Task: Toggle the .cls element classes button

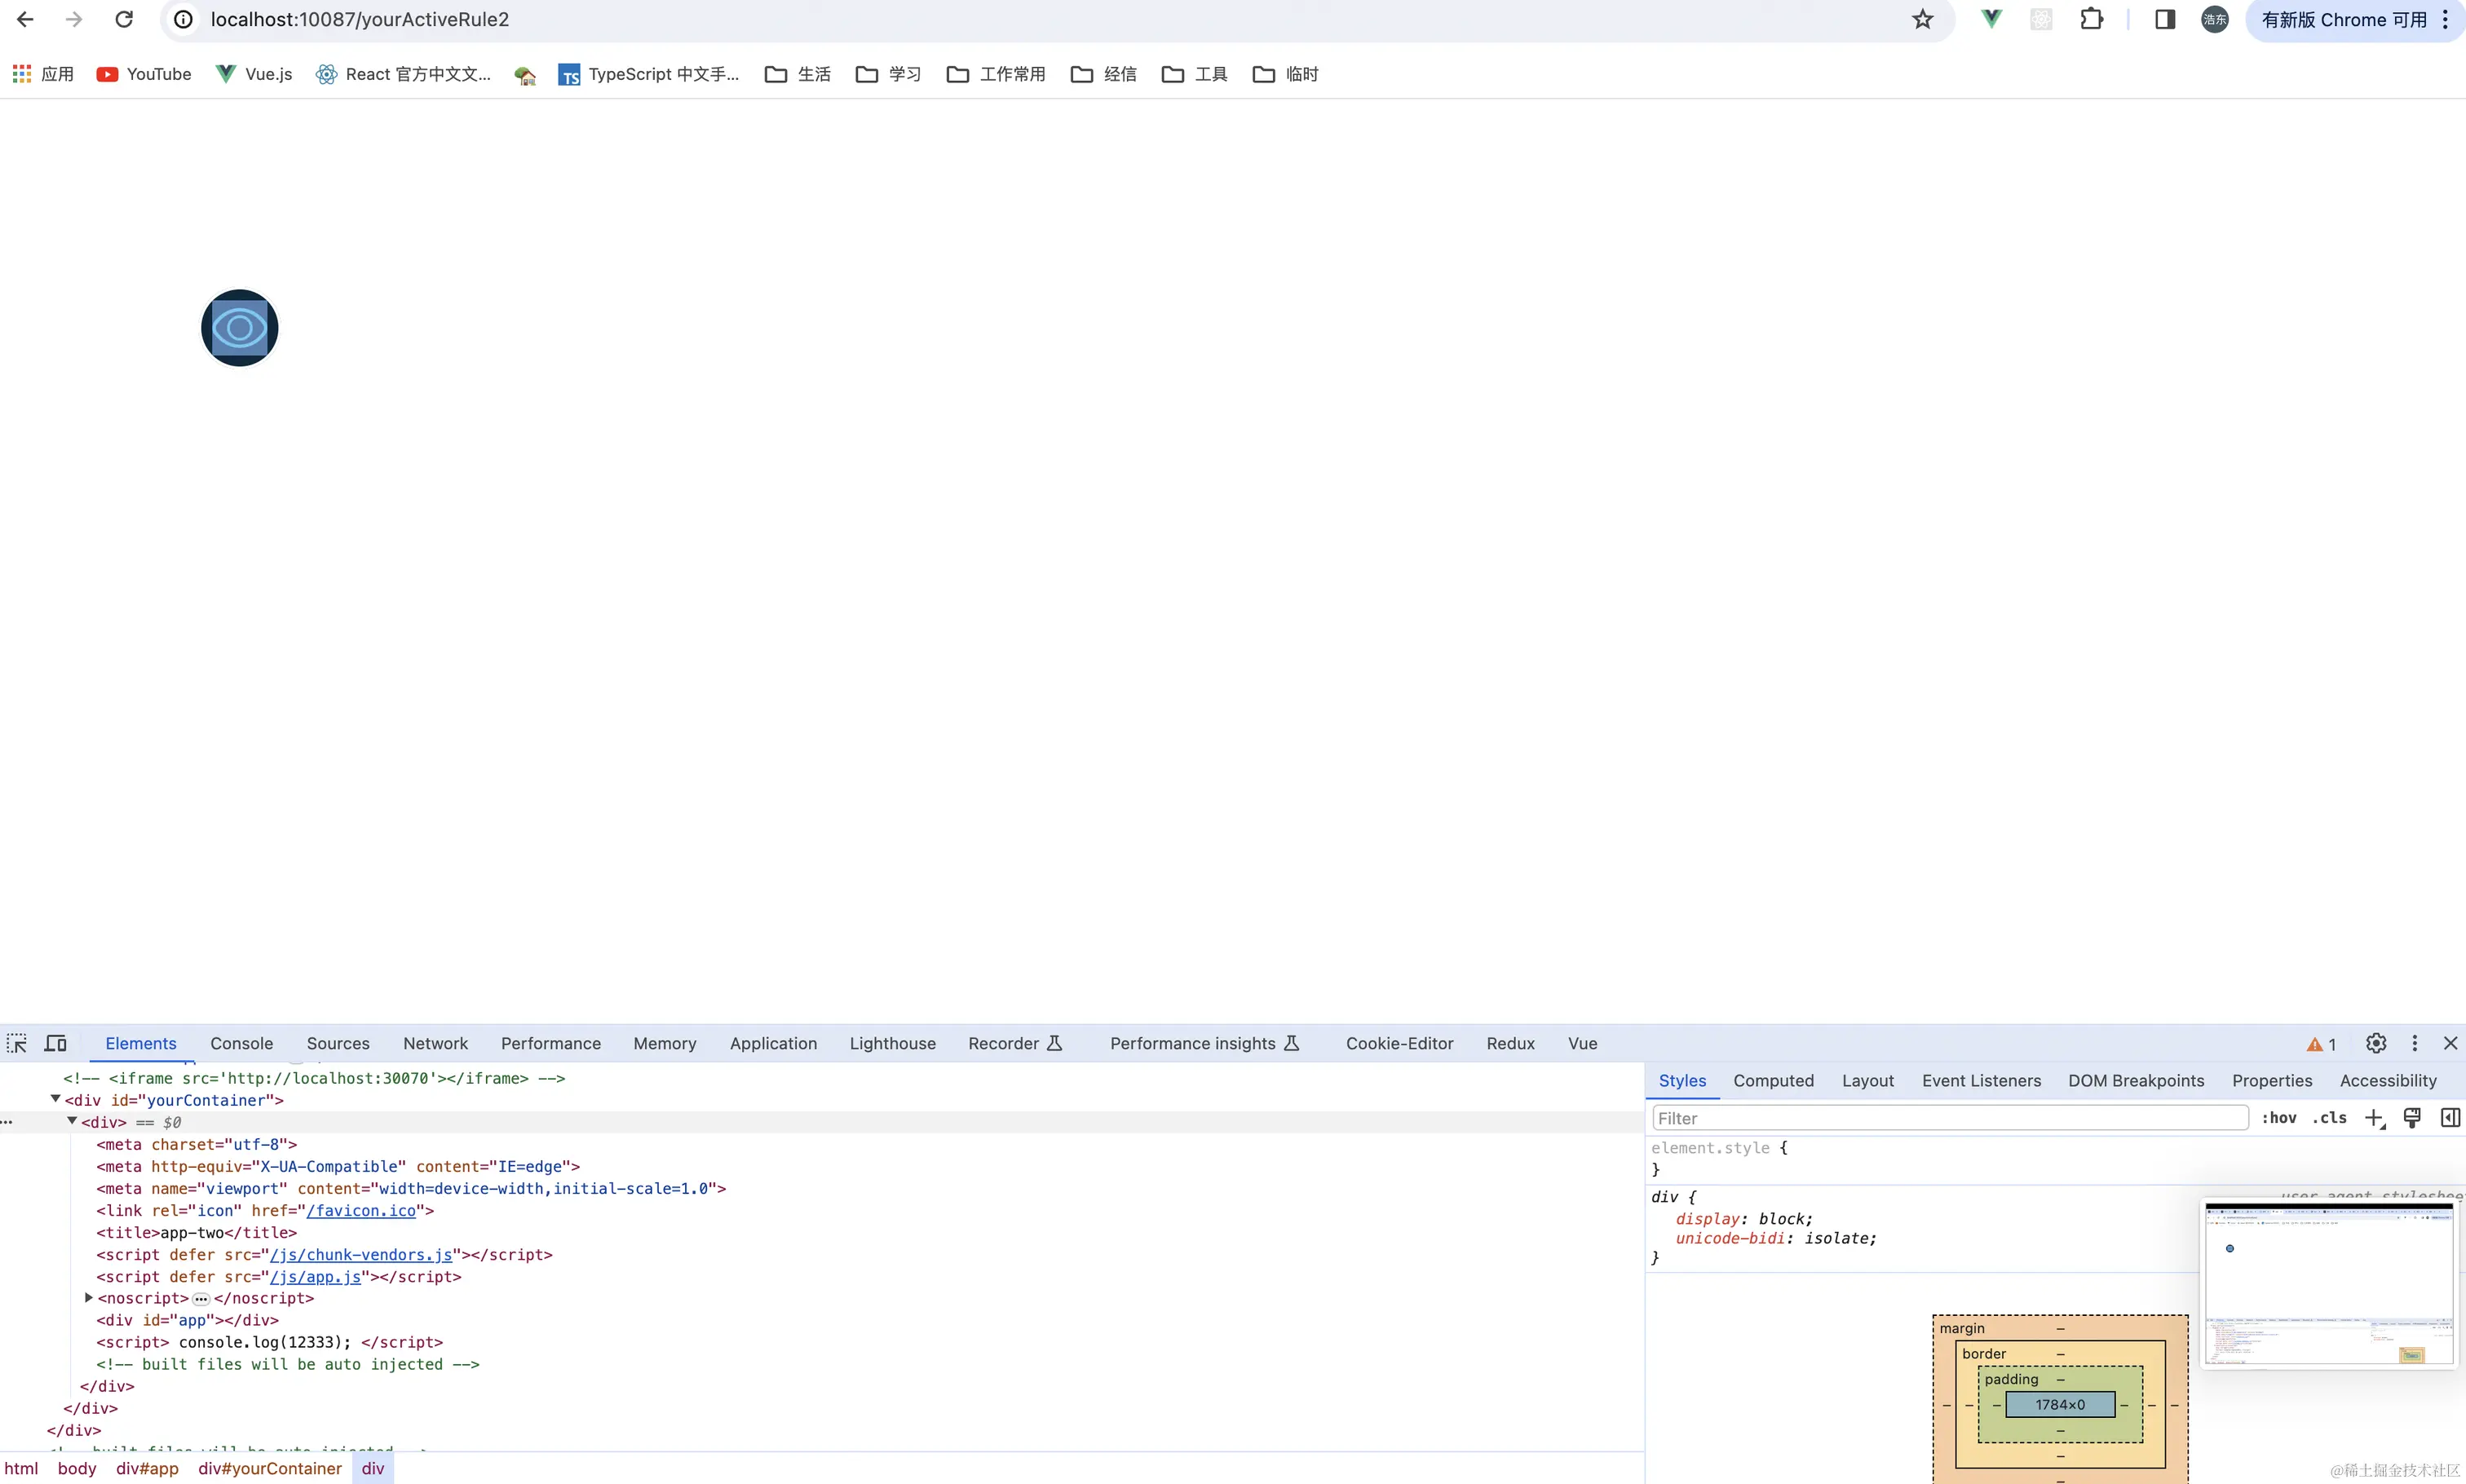Action: coord(2329,1118)
